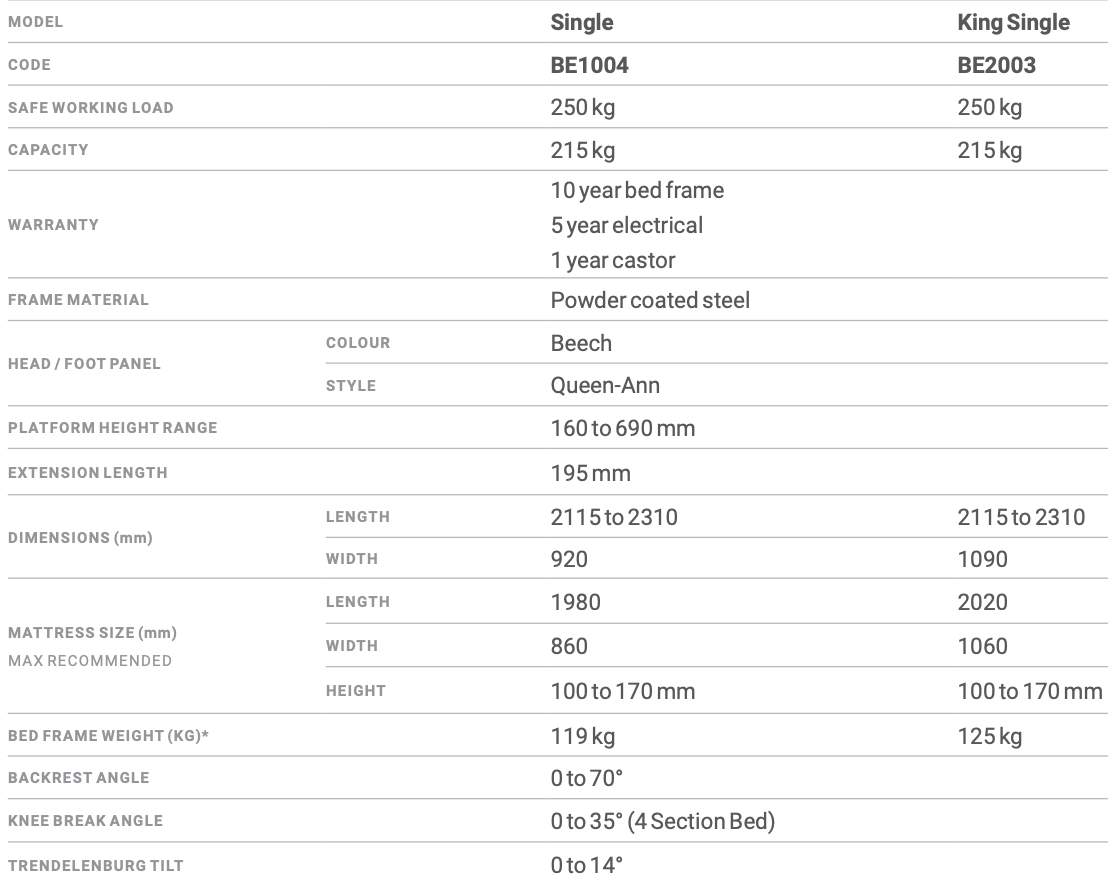This screenshot has height=884, width=1108.
Task: Select the BE1004 product code
Action: point(589,65)
